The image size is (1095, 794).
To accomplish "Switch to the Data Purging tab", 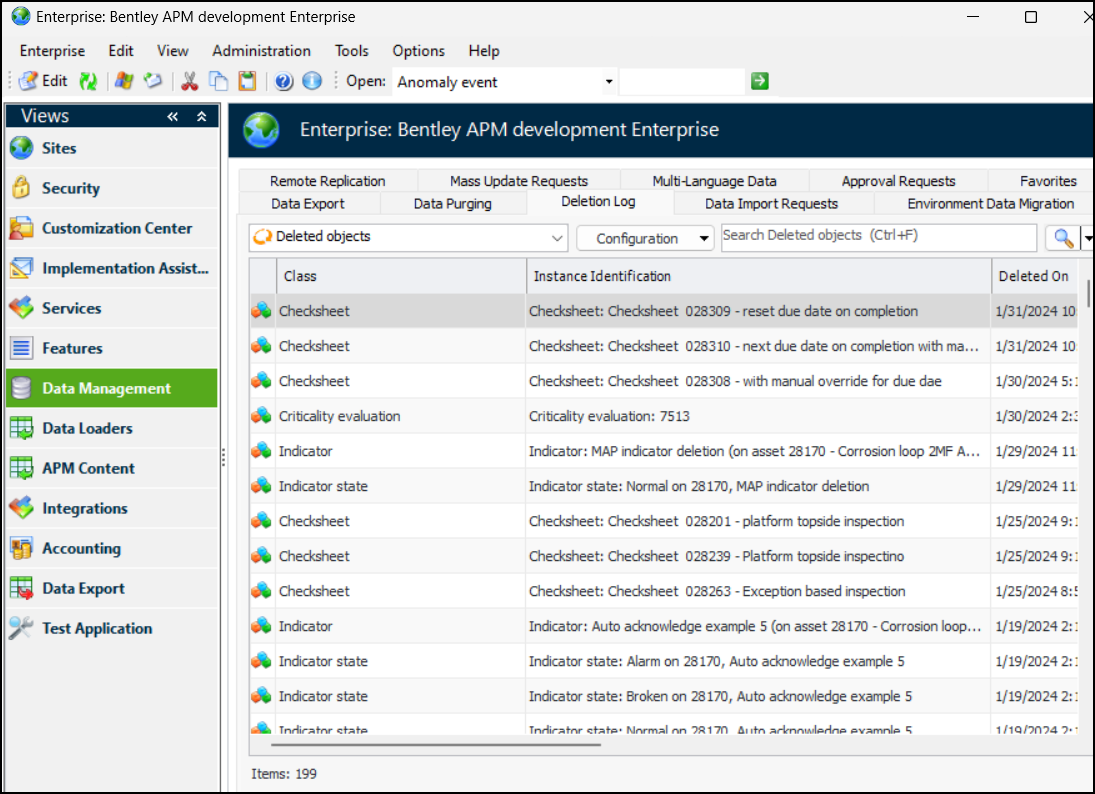I will coord(452,203).
